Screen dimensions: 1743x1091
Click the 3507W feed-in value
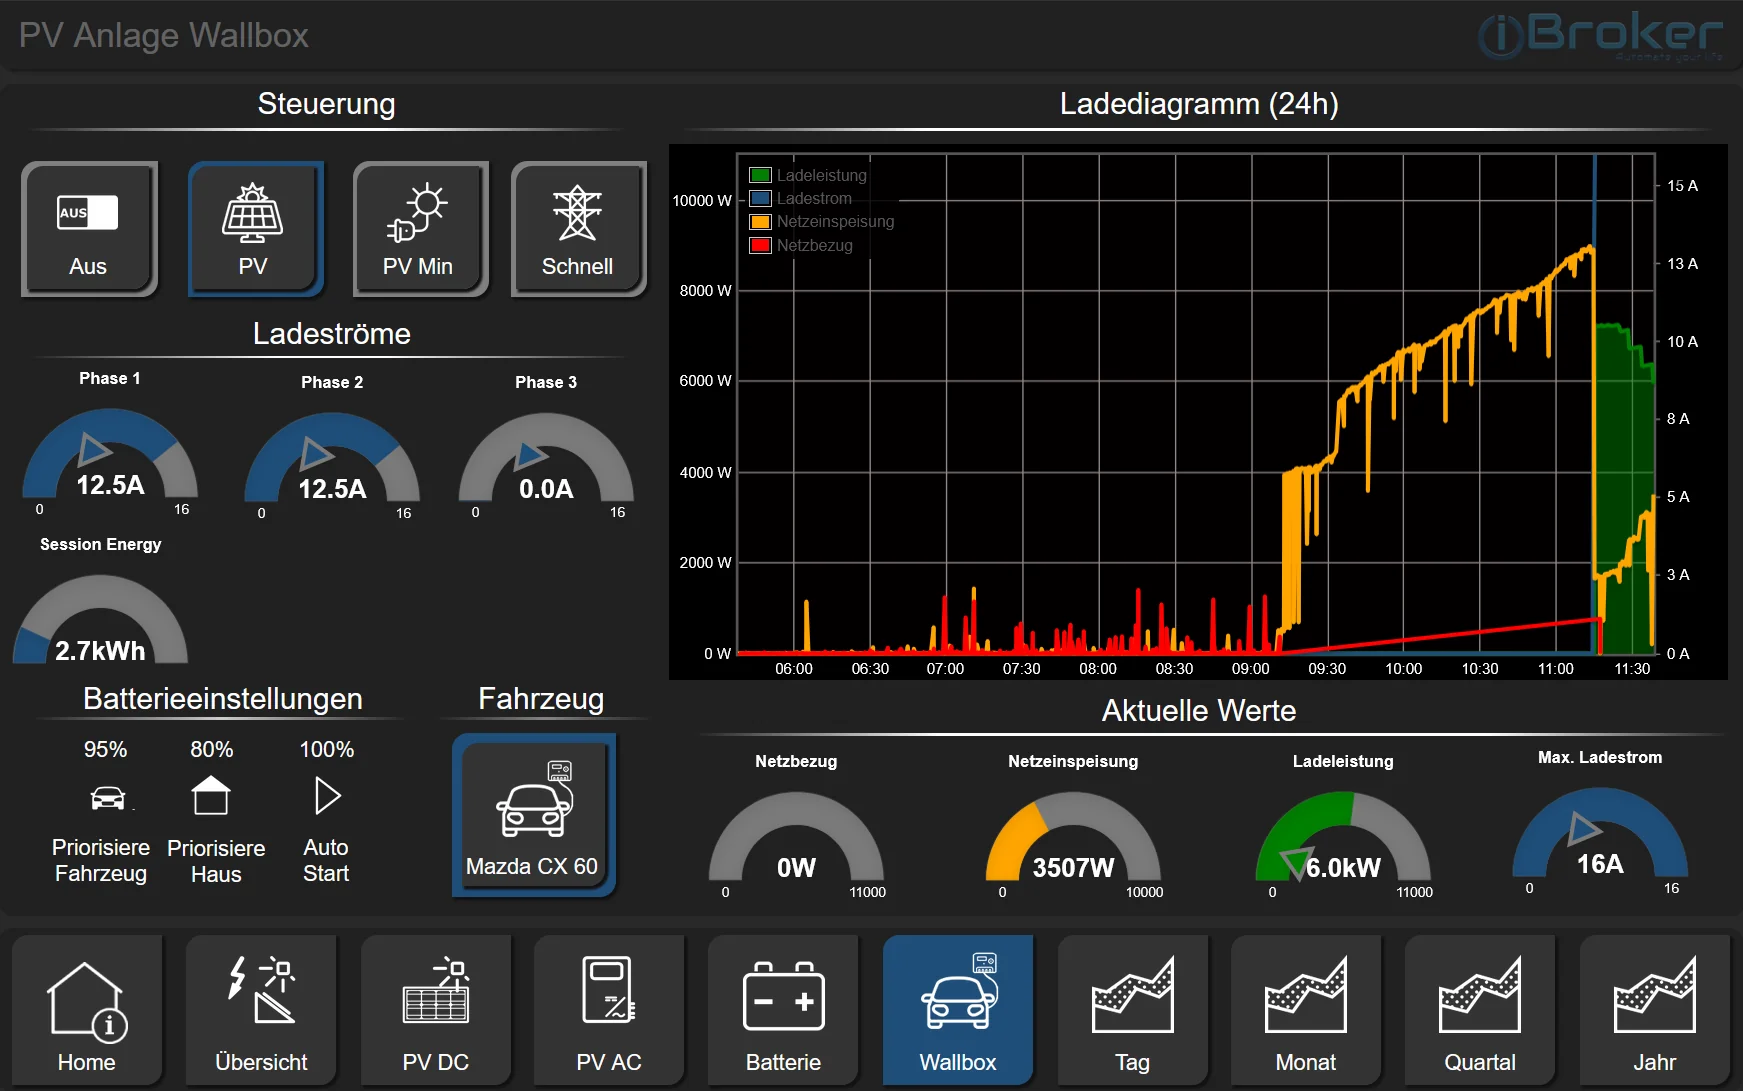(x=1073, y=868)
